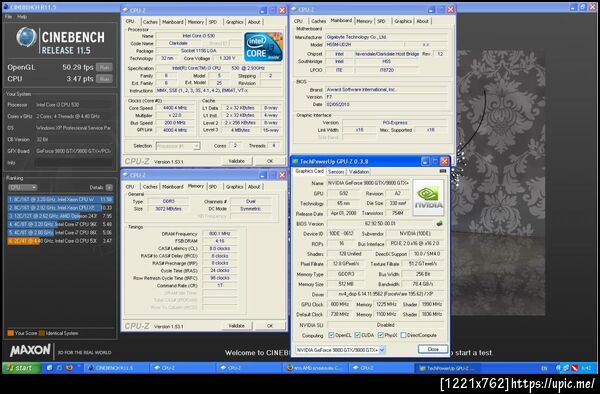Open the GPU selector dropdown in GPU-Z

(x=340, y=350)
